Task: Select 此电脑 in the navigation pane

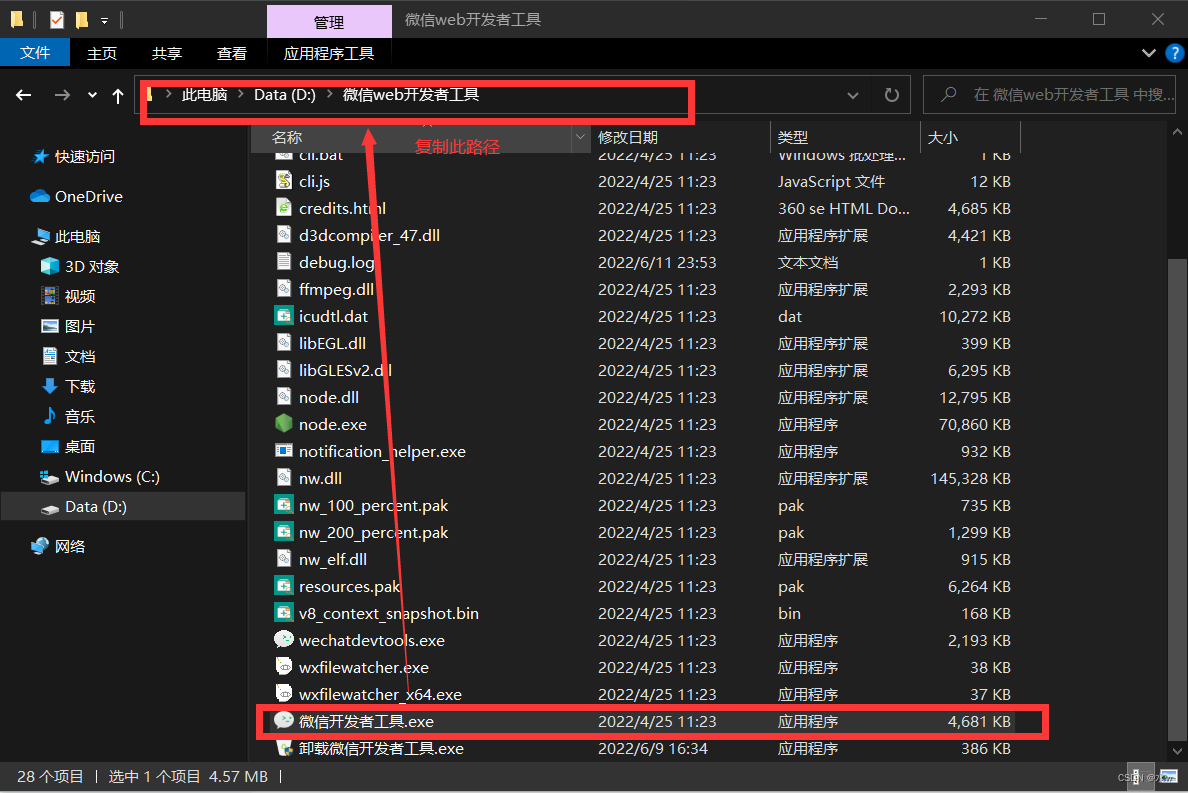Action: click(66, 236)
